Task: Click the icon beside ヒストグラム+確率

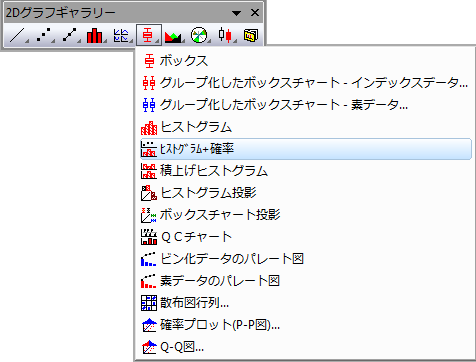Action: [x=149, y=149]
